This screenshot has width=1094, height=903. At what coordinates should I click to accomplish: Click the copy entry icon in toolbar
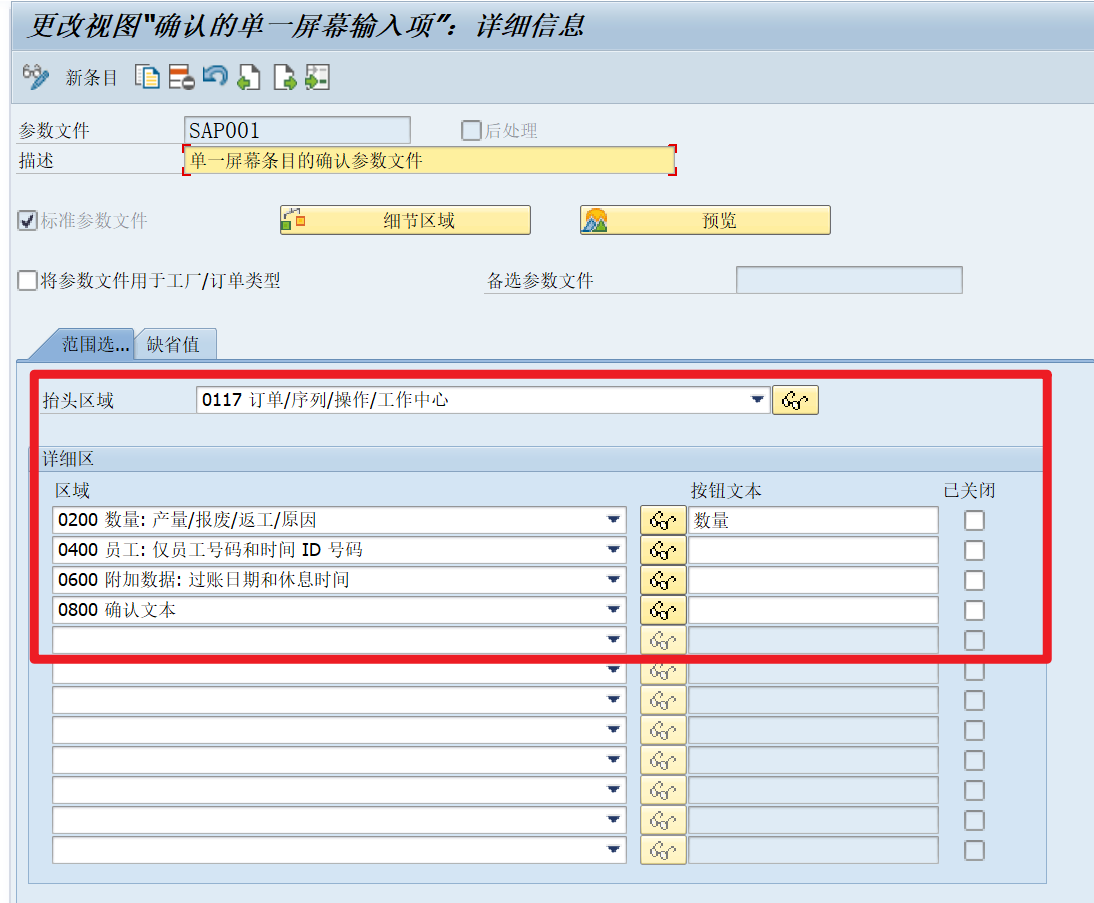point(146,77)
